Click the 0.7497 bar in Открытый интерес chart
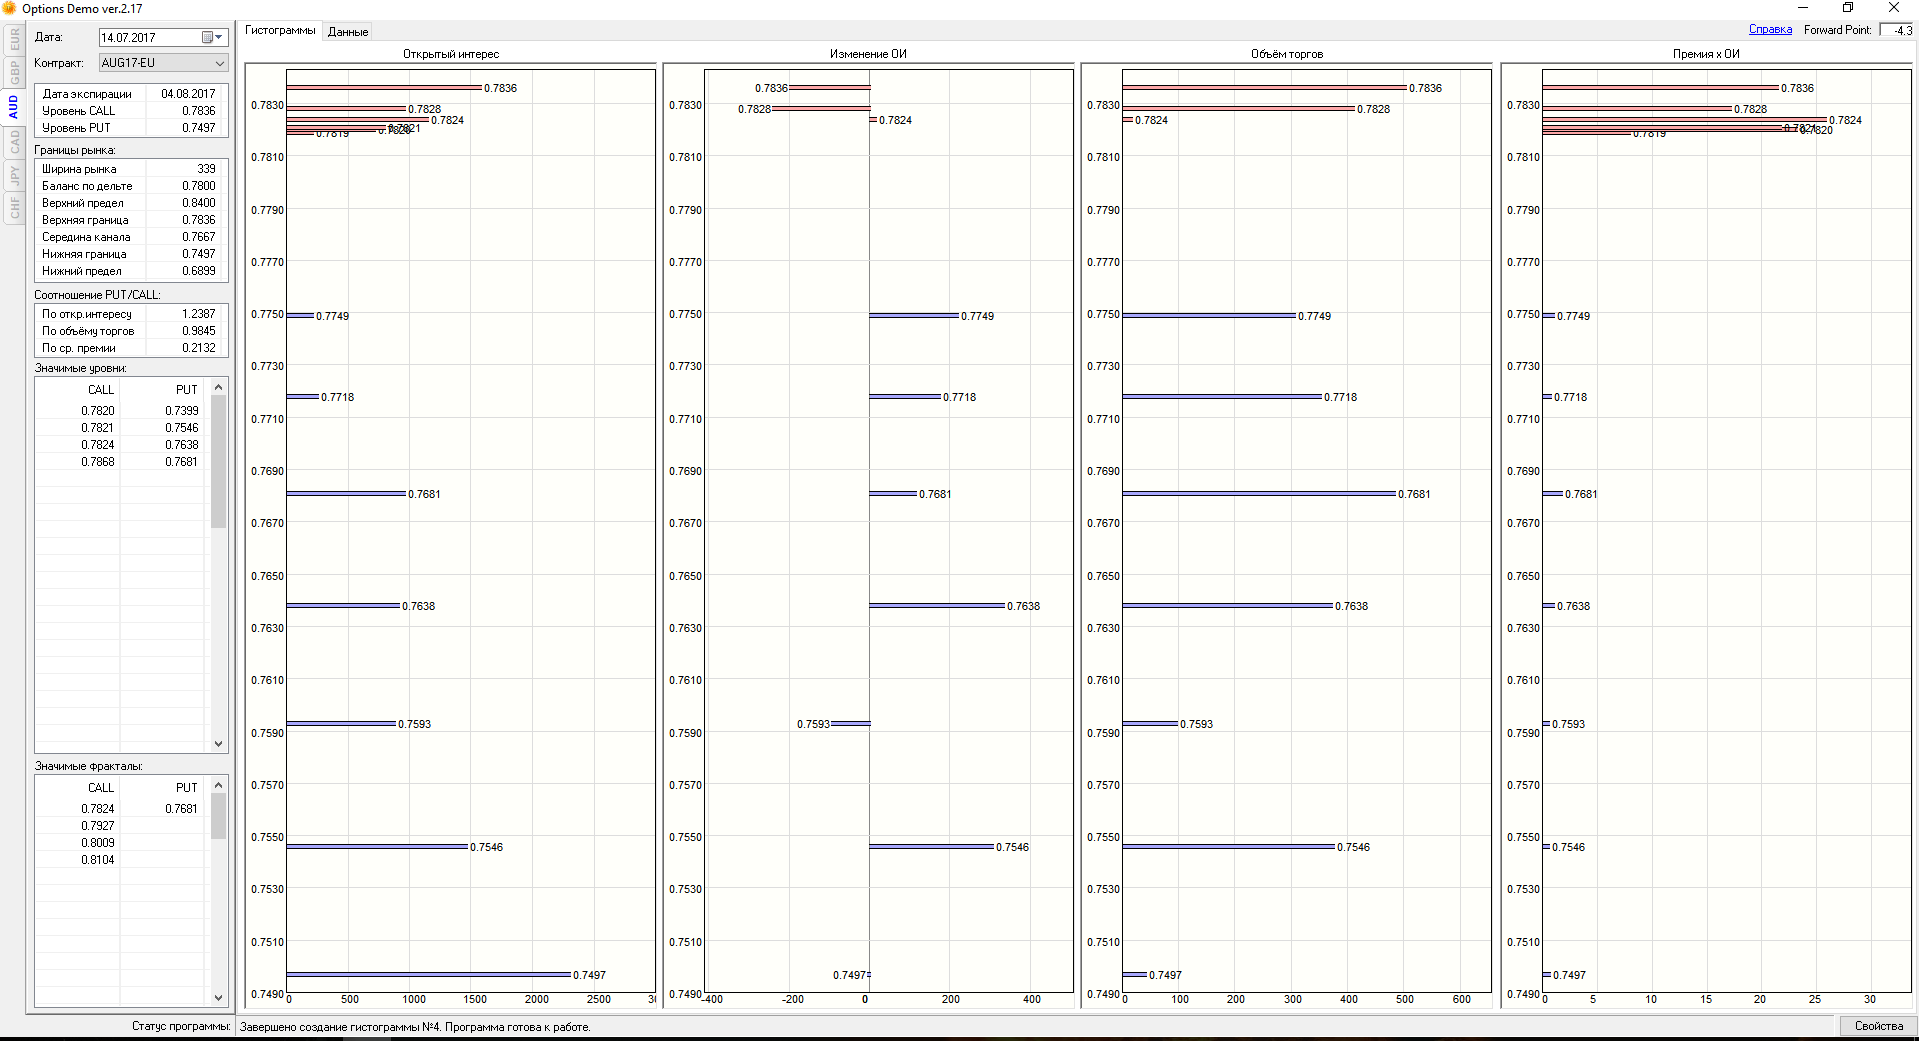Screen dimensions: 1919x1041 (429, 974)
